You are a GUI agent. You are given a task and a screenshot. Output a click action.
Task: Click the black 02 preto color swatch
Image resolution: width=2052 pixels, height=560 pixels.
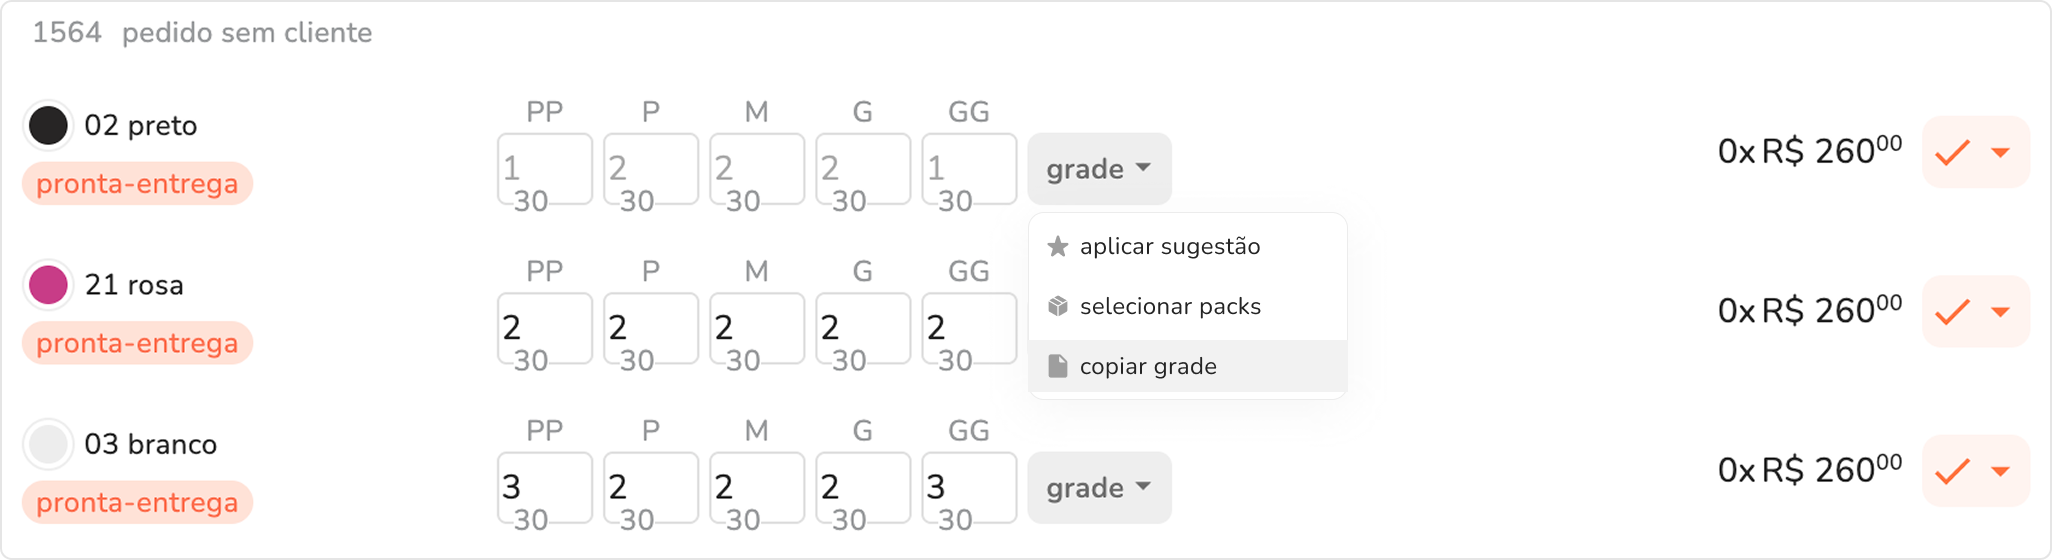48,126
